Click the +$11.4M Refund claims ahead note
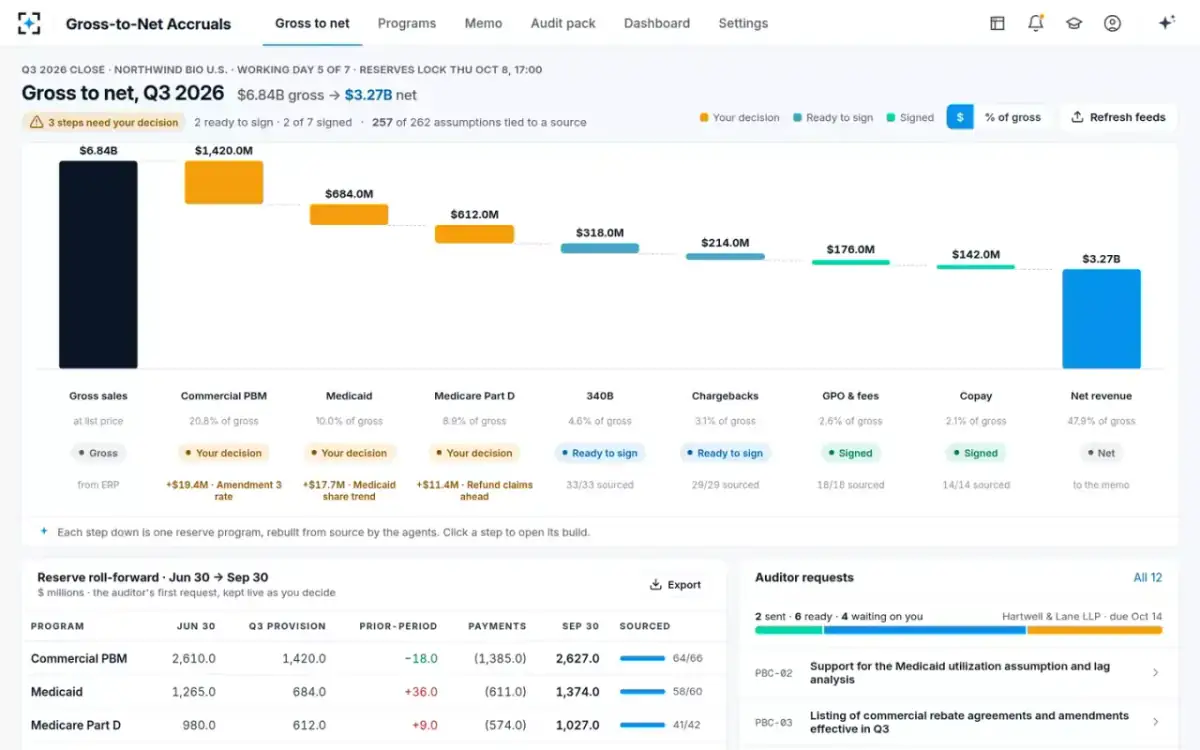The image size is (1200, 750). click(x=475, y=491)
